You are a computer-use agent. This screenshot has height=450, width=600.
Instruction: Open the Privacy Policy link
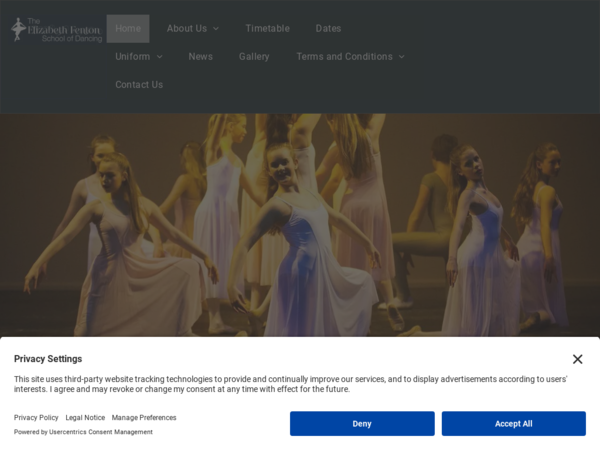(36, 418)
